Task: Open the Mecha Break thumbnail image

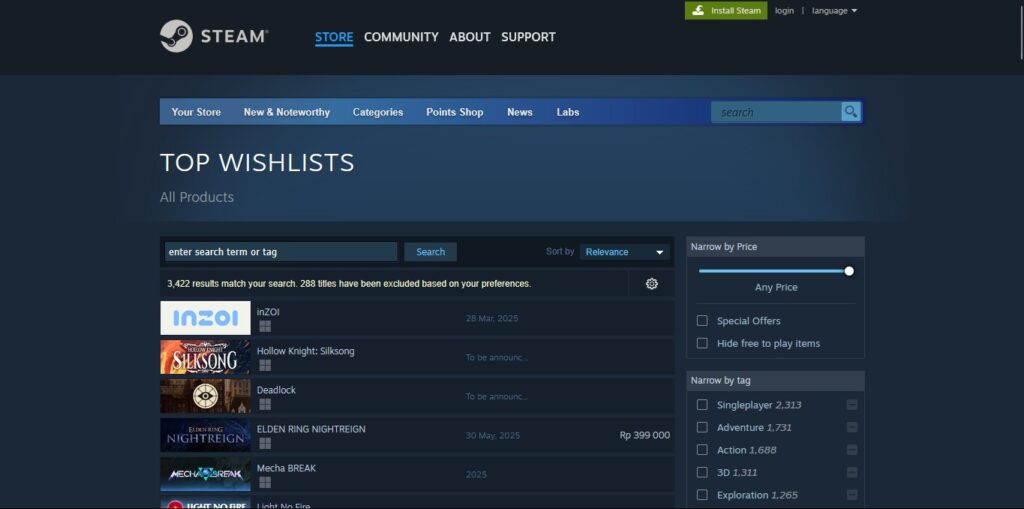Action: pyautogui.click(x=205, y=474)
